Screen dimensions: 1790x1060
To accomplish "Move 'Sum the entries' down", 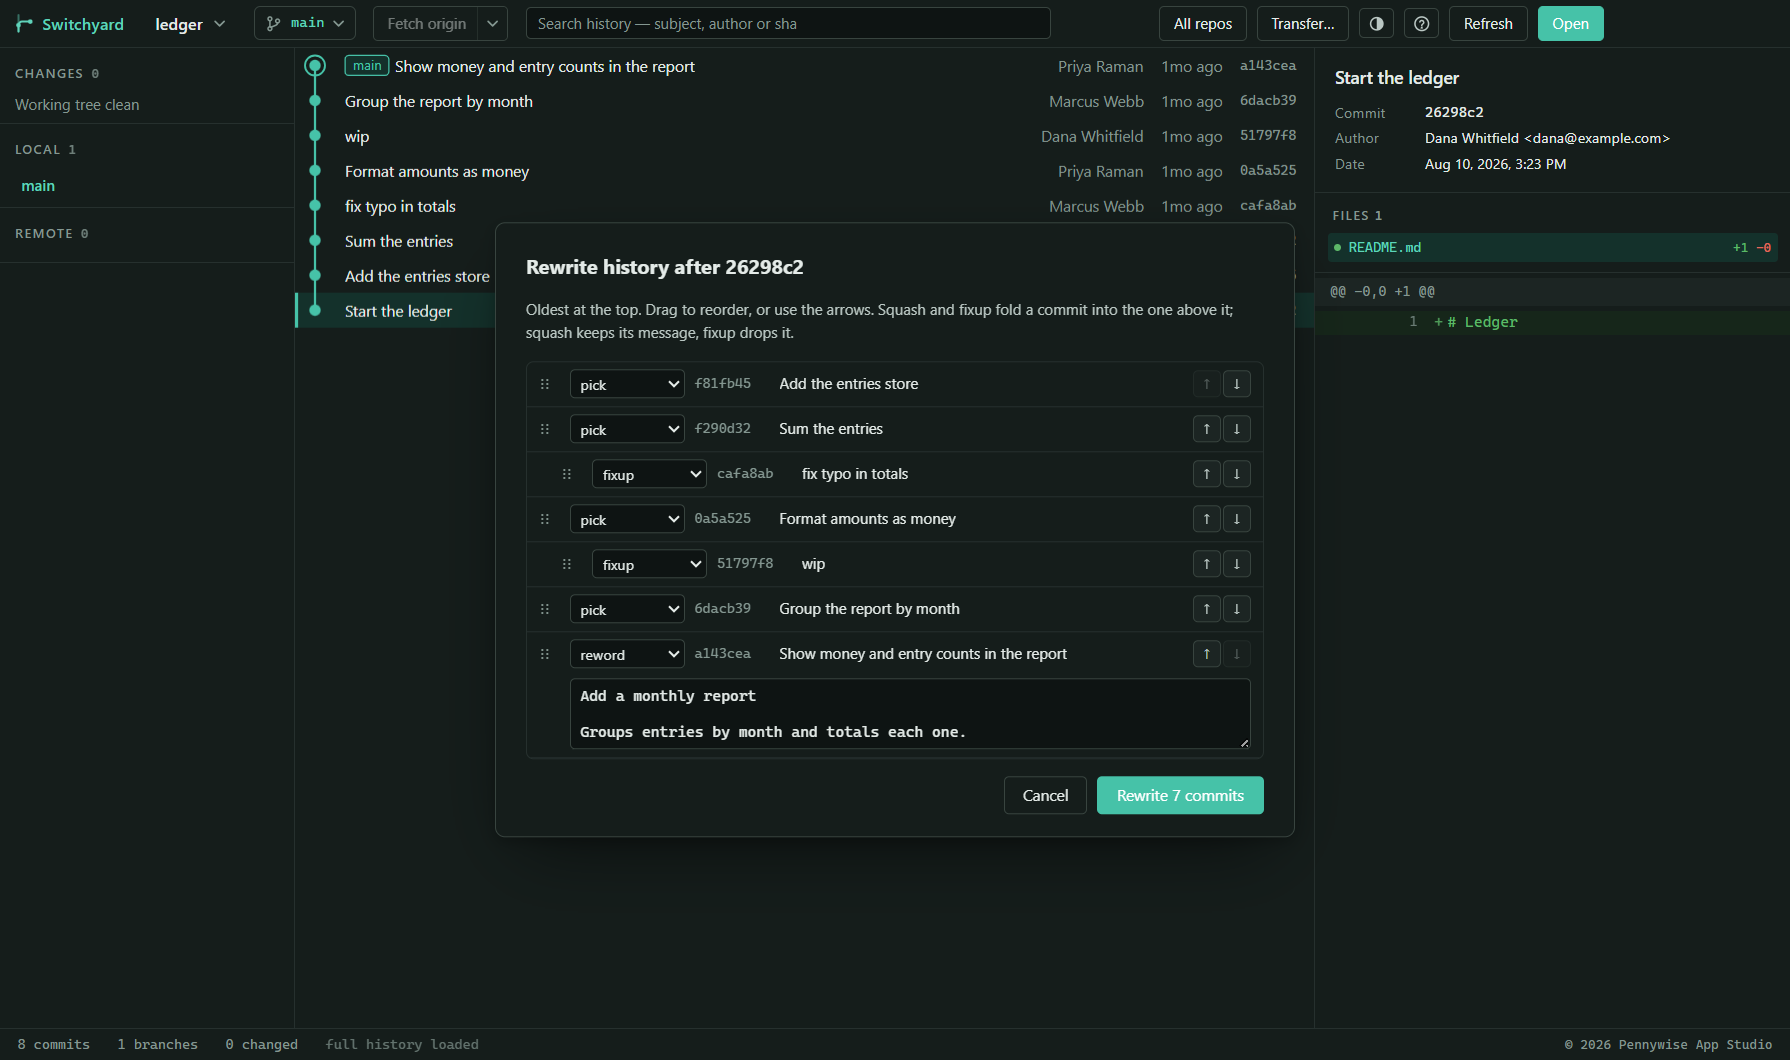I will [1236, 429].
